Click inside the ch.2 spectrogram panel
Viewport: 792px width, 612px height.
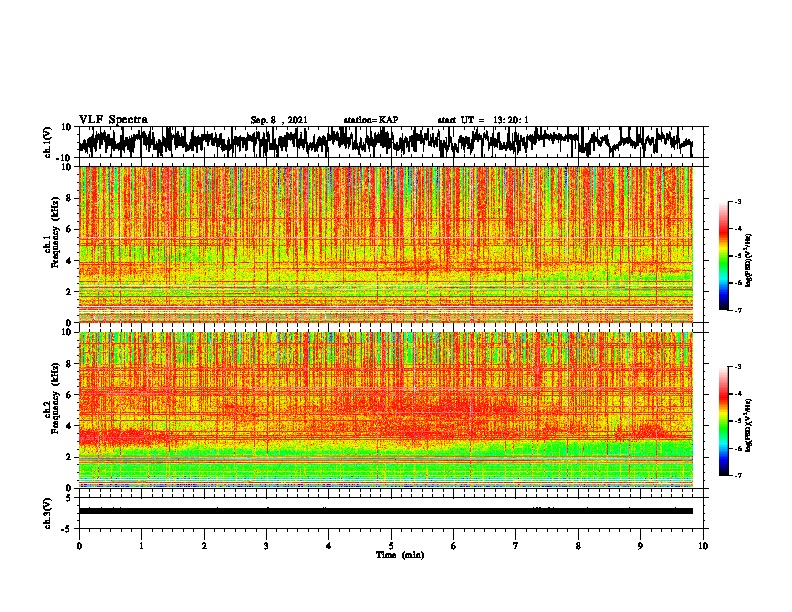385,410
